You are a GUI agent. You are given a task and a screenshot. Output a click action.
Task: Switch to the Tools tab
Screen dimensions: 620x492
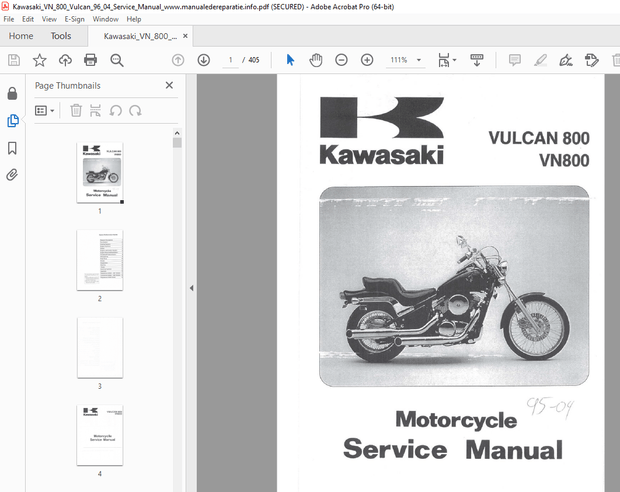(x=61, y=36)
